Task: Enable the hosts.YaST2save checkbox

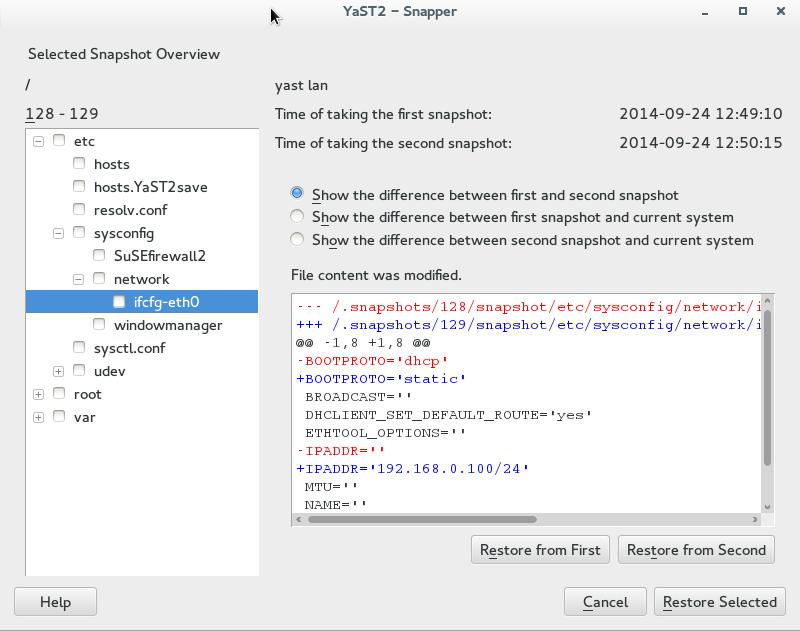Action: [x=79, y=186]
